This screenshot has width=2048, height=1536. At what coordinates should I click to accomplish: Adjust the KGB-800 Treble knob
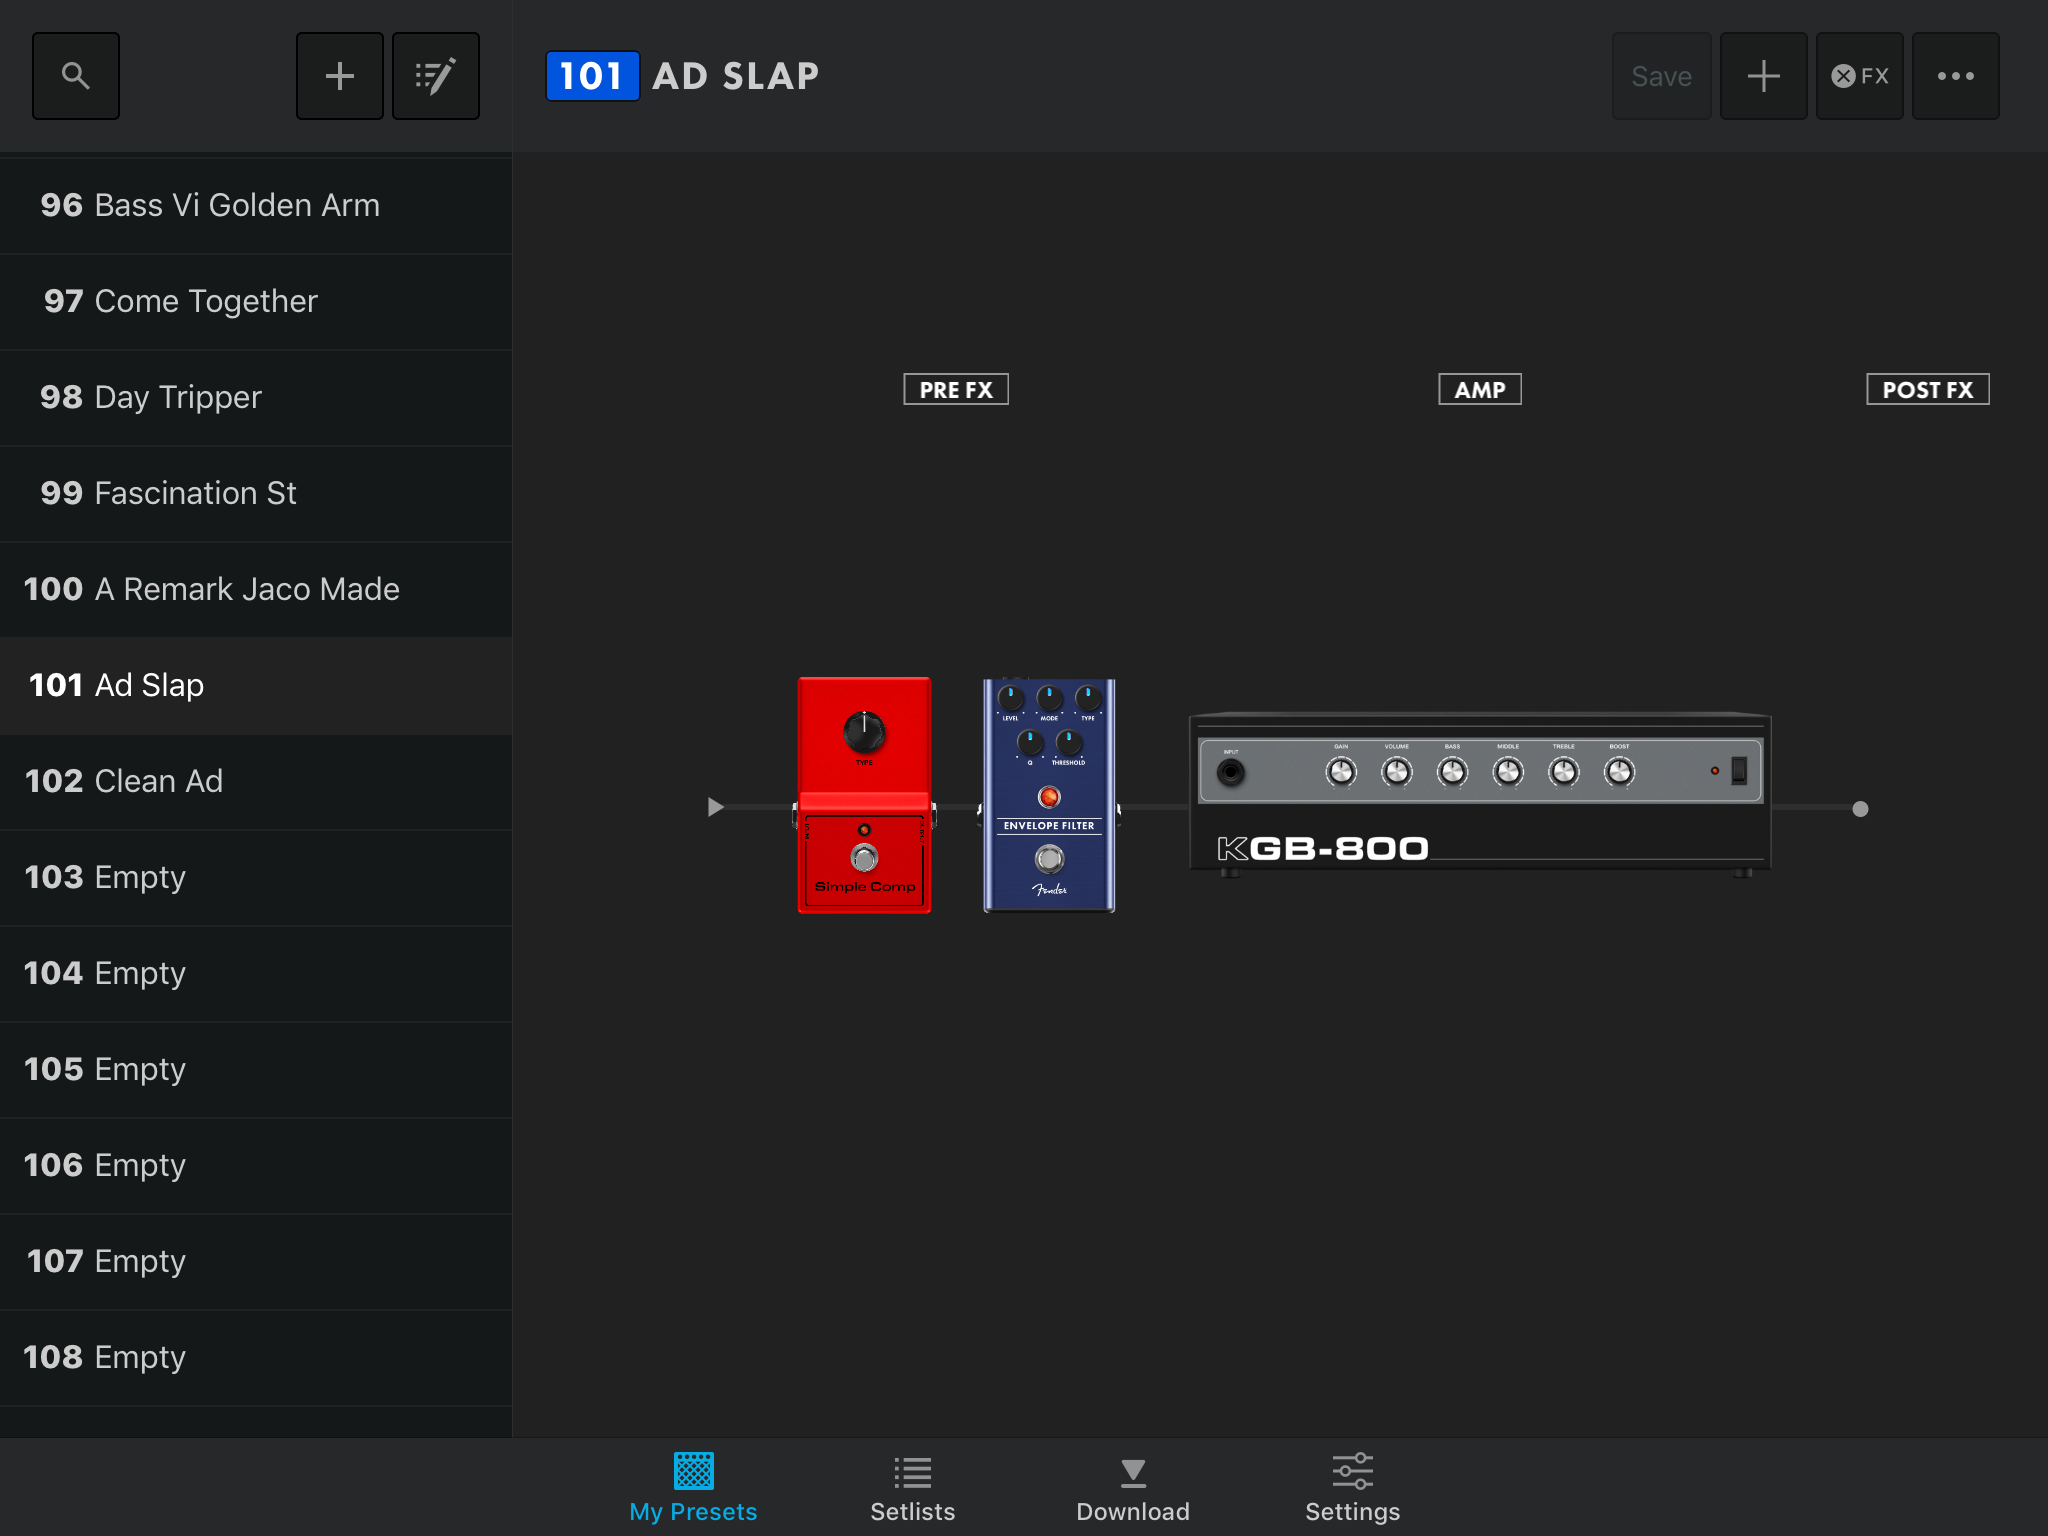pos(1564,771)
